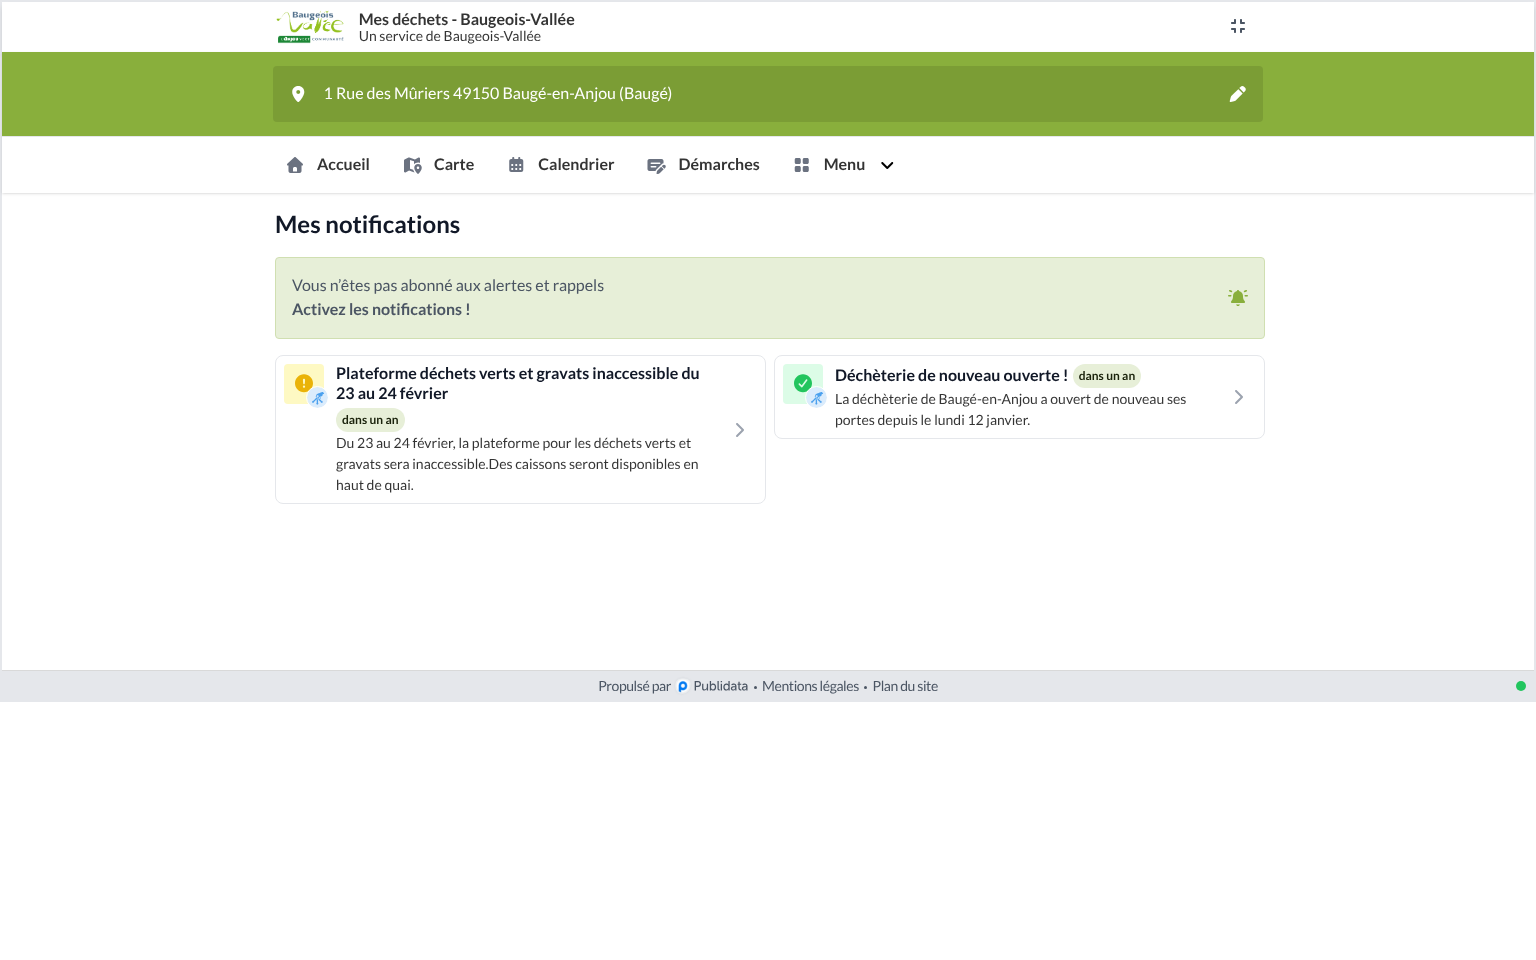Edit the address with the pencil icon

[1238, 94]
